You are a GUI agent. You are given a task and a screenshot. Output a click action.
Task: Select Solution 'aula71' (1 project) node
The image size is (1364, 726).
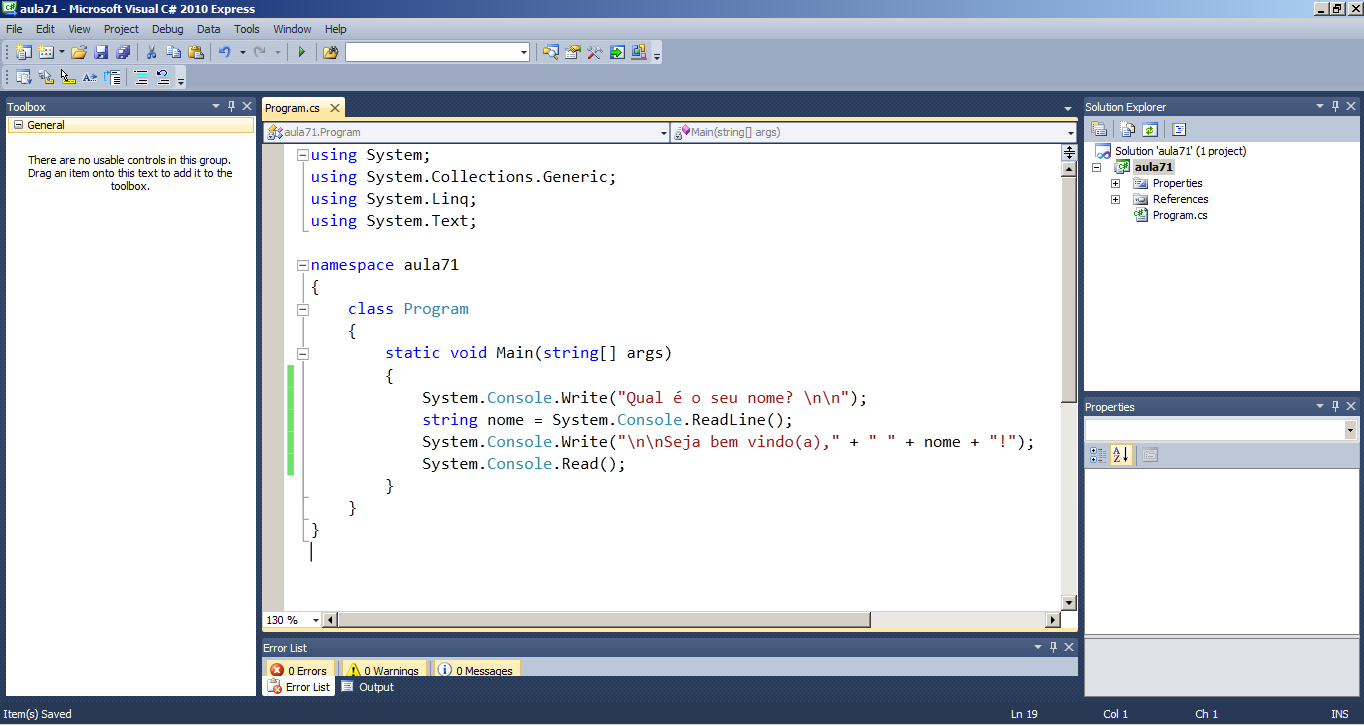[1180, 151]
